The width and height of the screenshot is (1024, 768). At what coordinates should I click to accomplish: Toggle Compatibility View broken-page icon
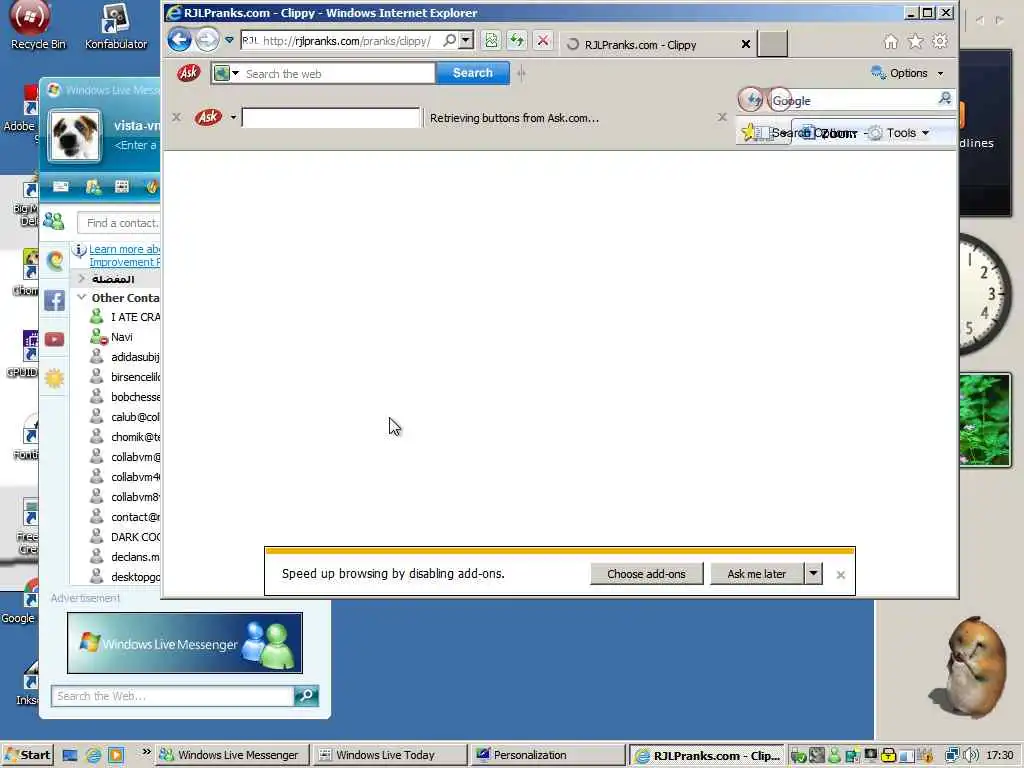coord(491,40)
